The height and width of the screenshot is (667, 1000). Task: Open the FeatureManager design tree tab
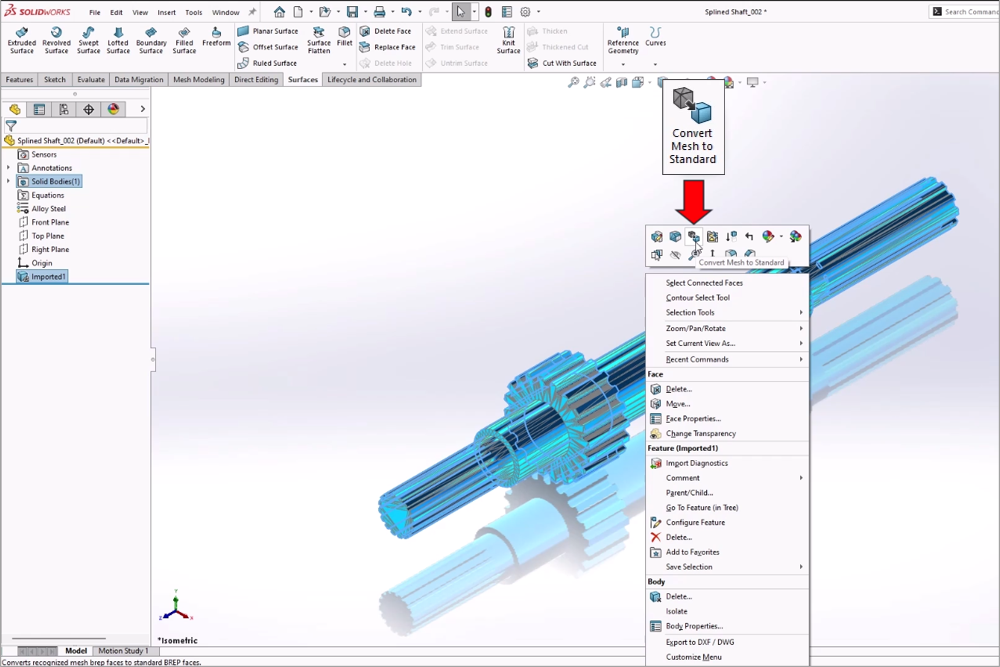(x=15, y=110)
